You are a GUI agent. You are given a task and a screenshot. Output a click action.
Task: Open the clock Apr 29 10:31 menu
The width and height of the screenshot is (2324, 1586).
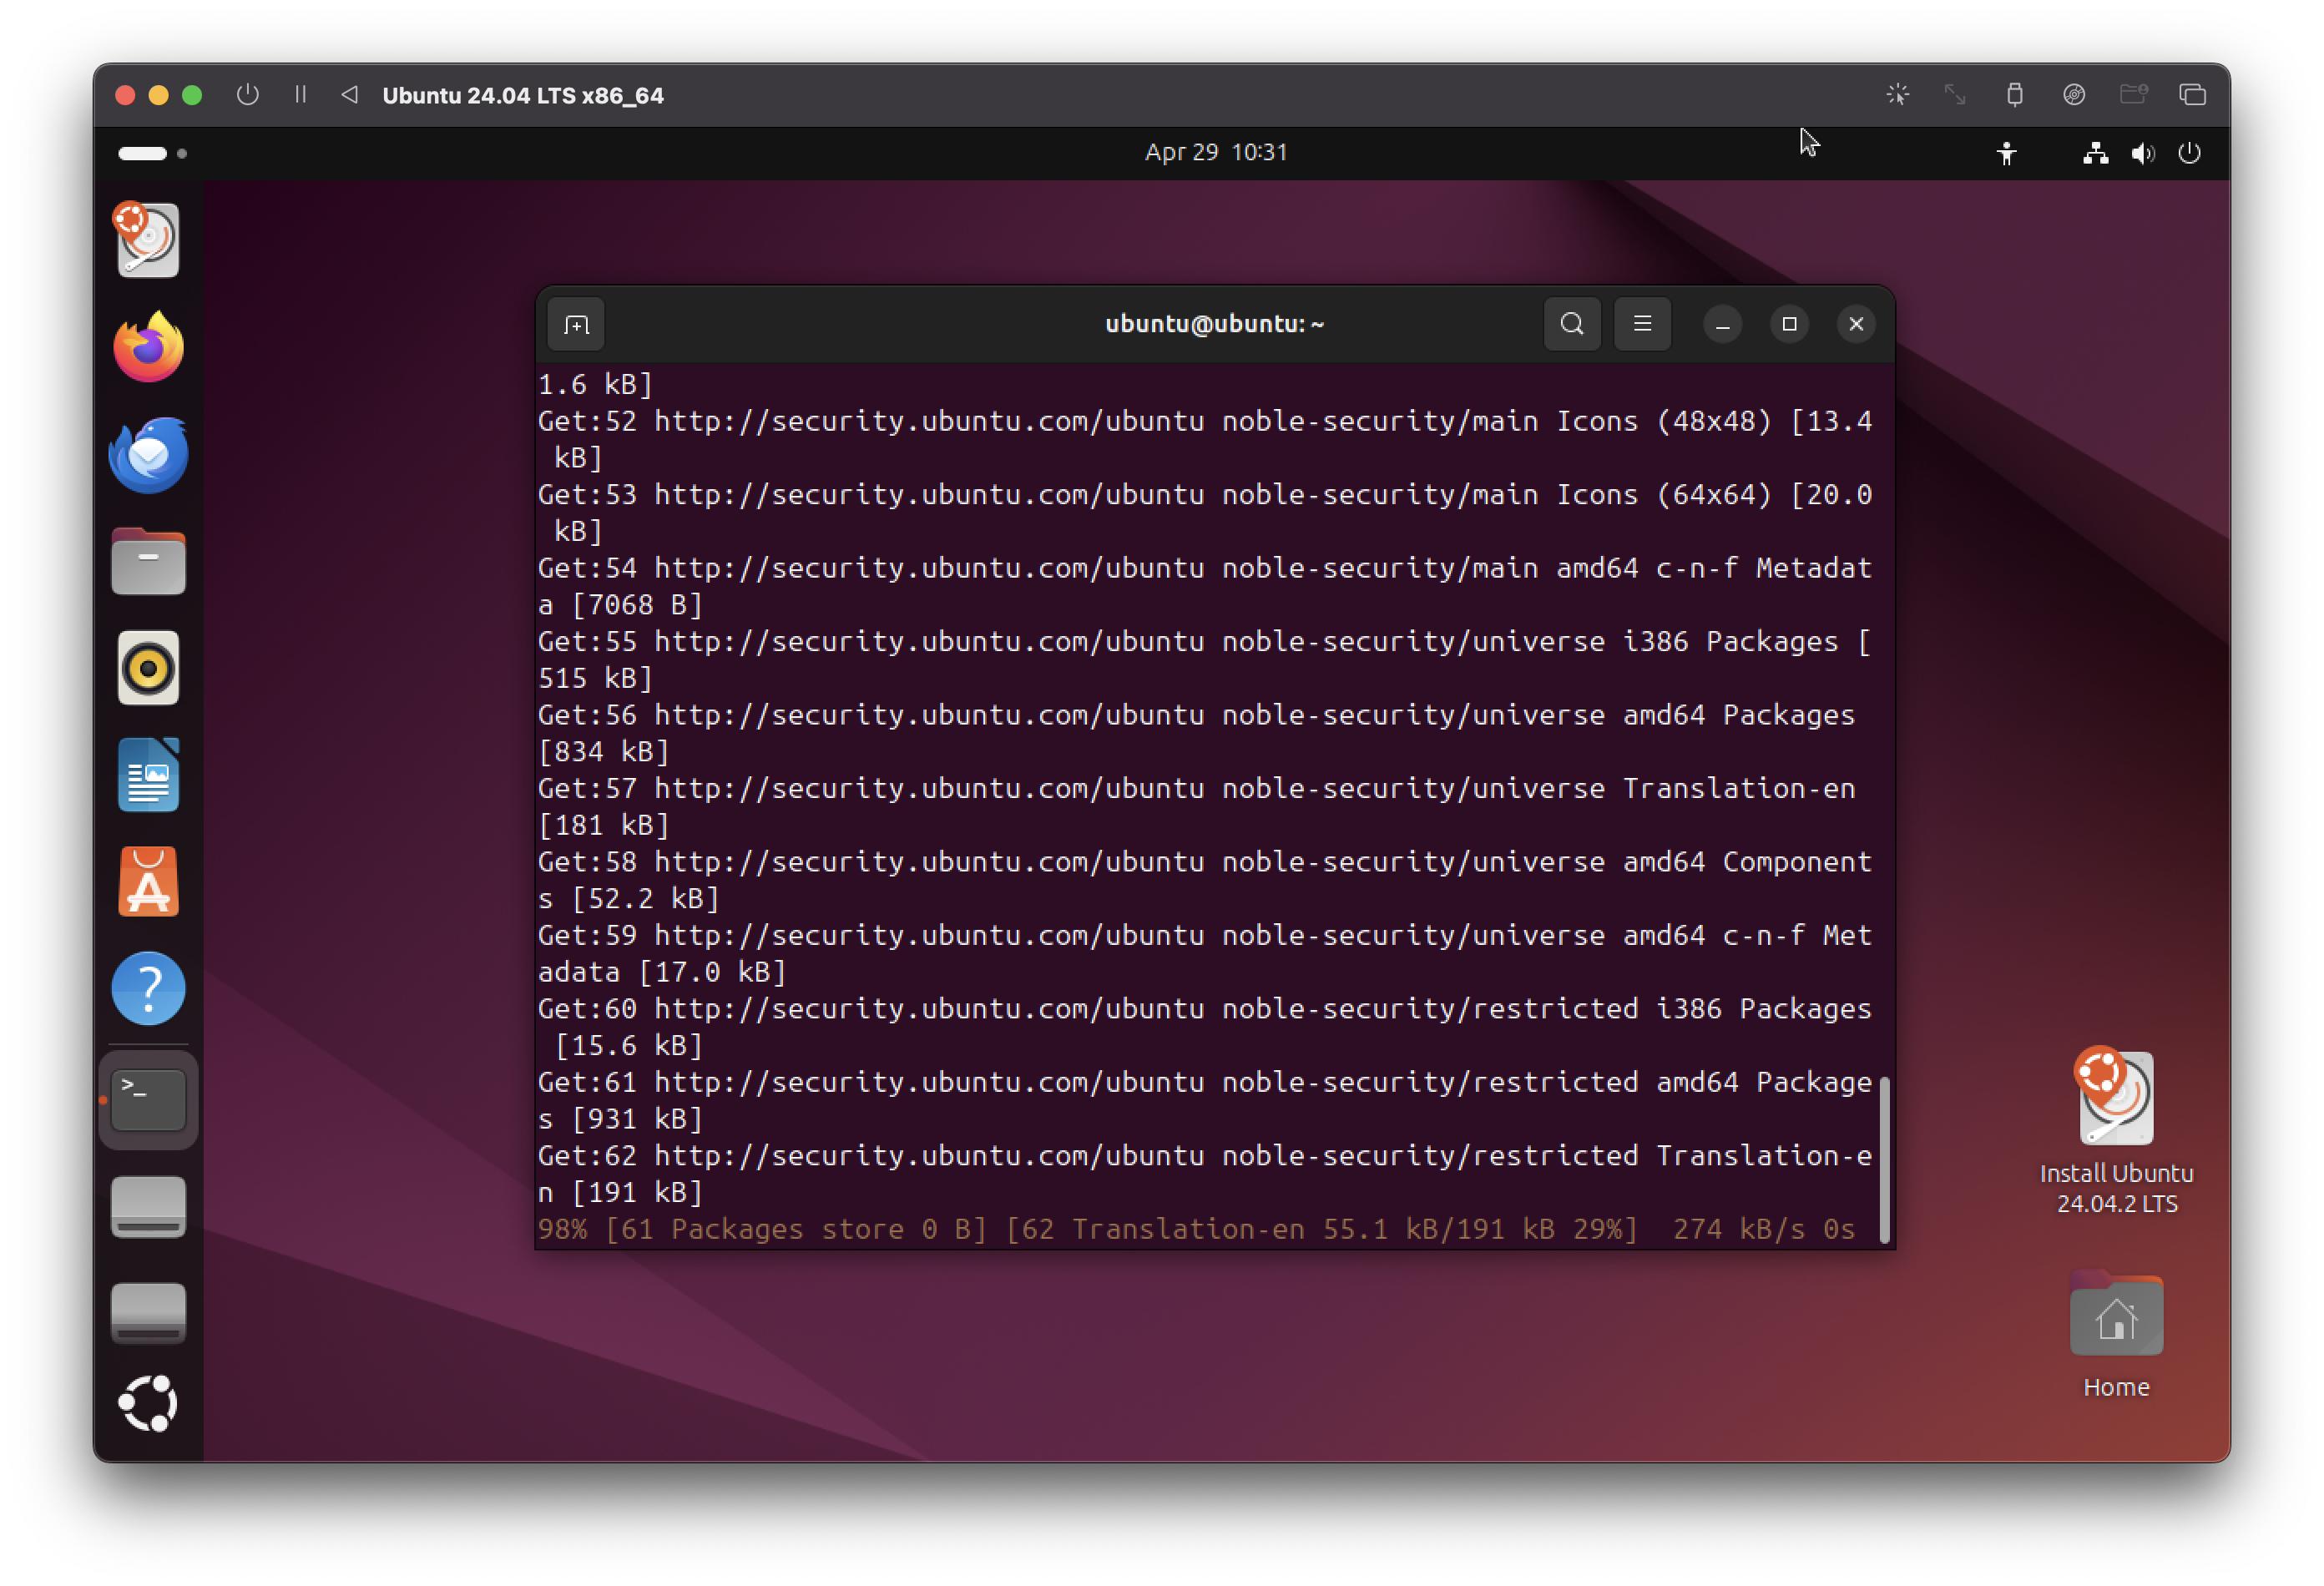tap(1215, 152)
